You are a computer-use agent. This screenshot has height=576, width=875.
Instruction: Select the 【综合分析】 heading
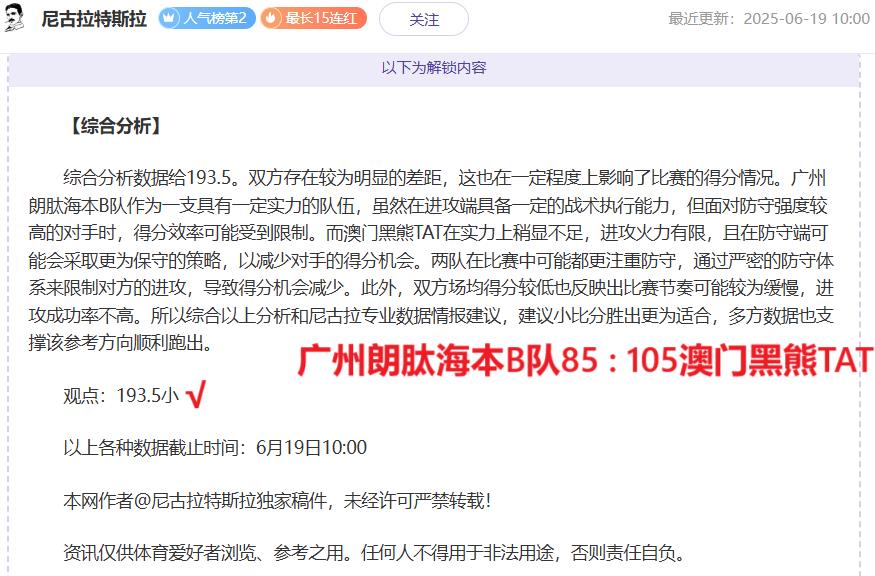click(116, 126)
